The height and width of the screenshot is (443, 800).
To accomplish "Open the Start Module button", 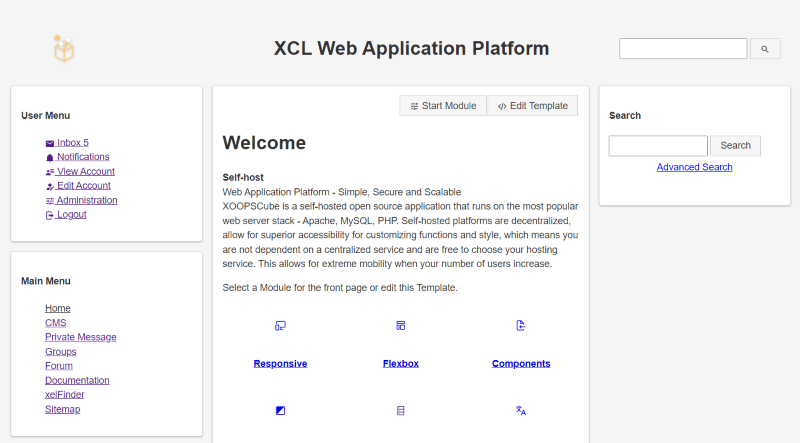I will [443, 106].
